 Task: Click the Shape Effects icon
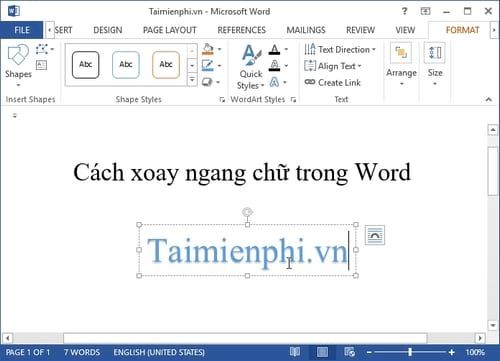(x=207, y=82)
